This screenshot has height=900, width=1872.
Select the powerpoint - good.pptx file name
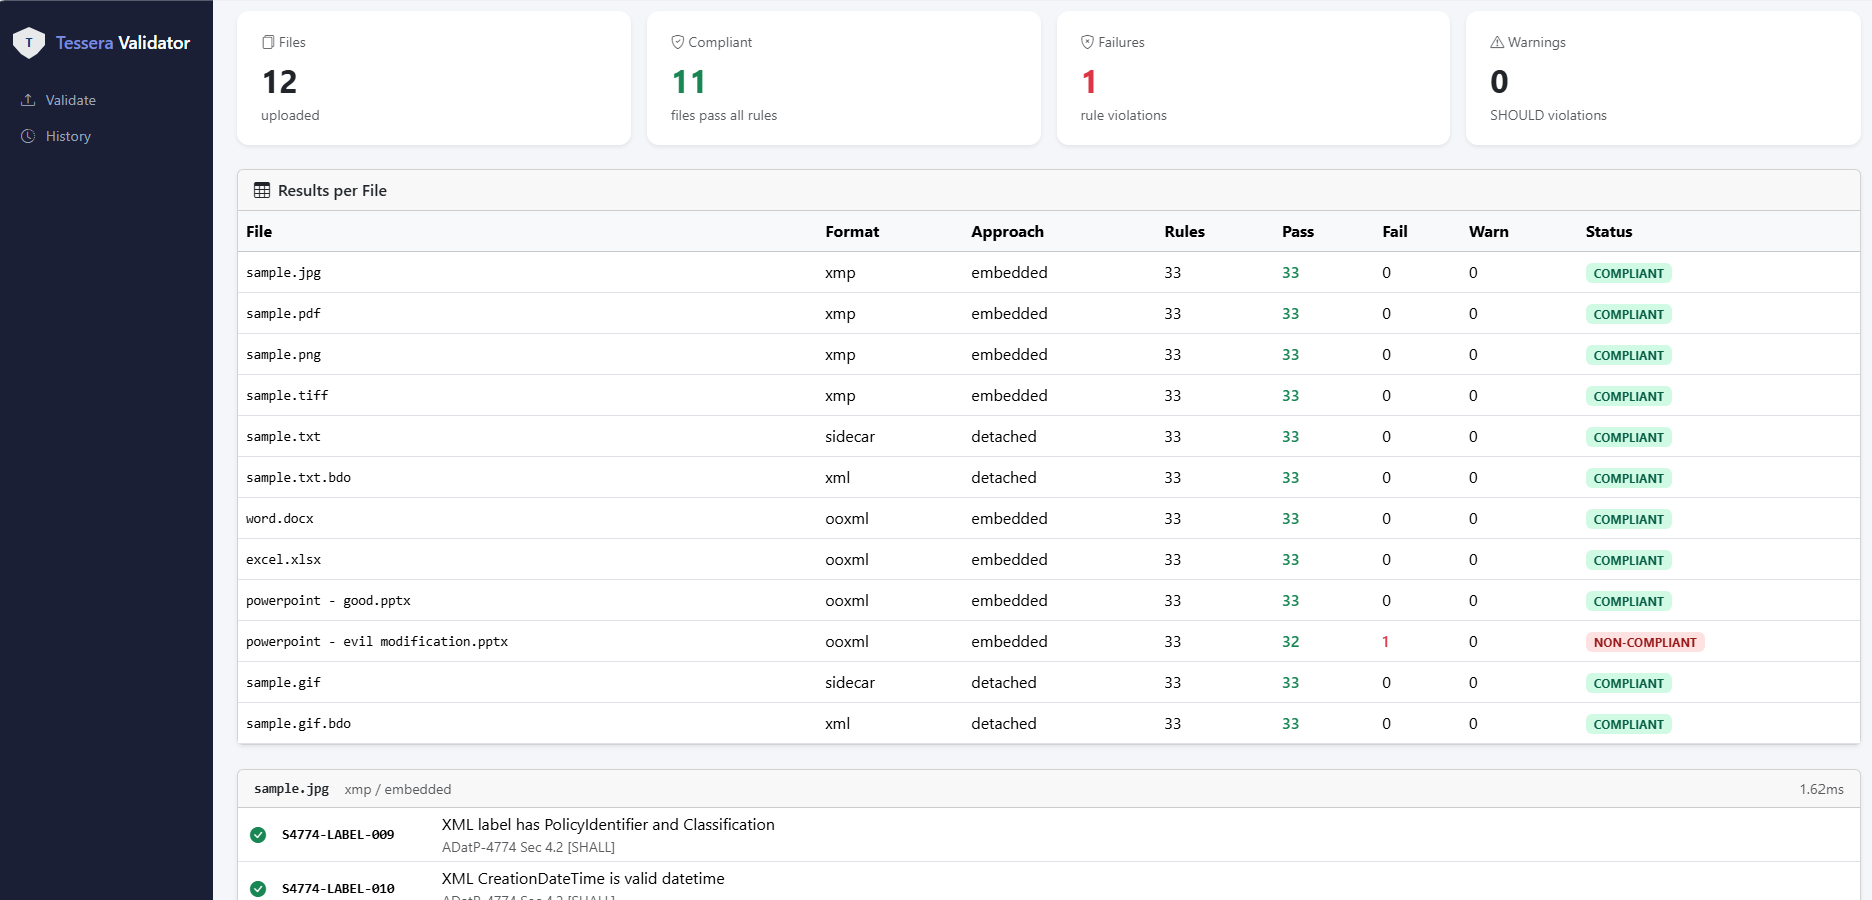click(x=329, y=600)
